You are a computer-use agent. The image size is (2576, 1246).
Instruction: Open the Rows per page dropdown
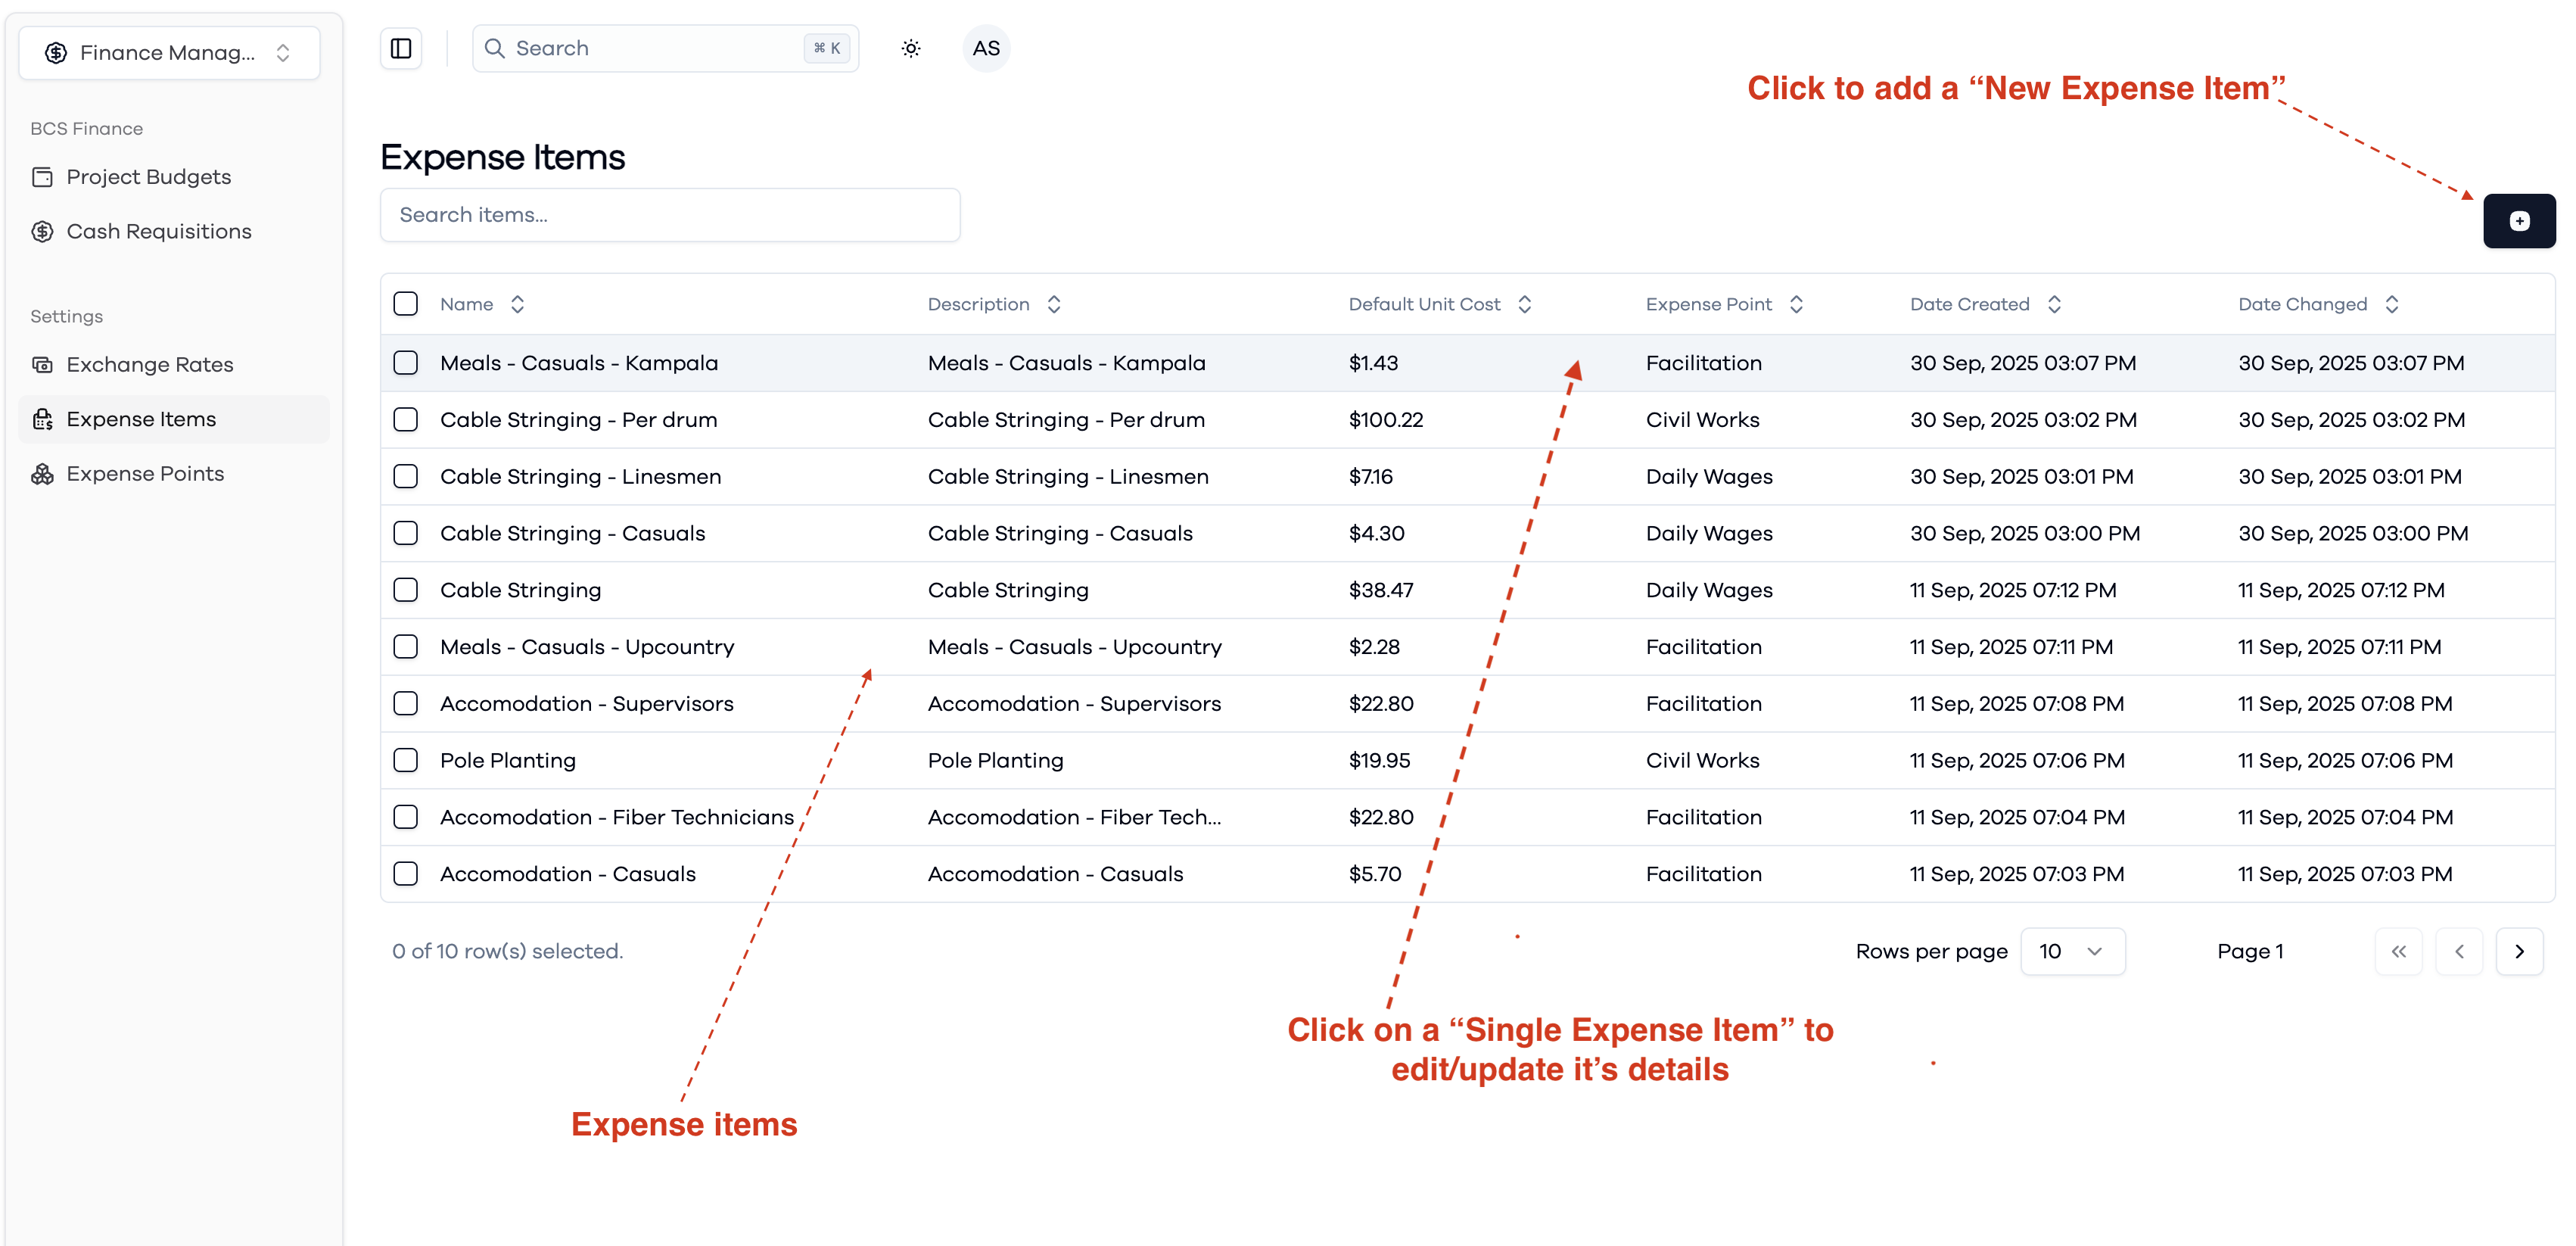[x=2072, y=951]
